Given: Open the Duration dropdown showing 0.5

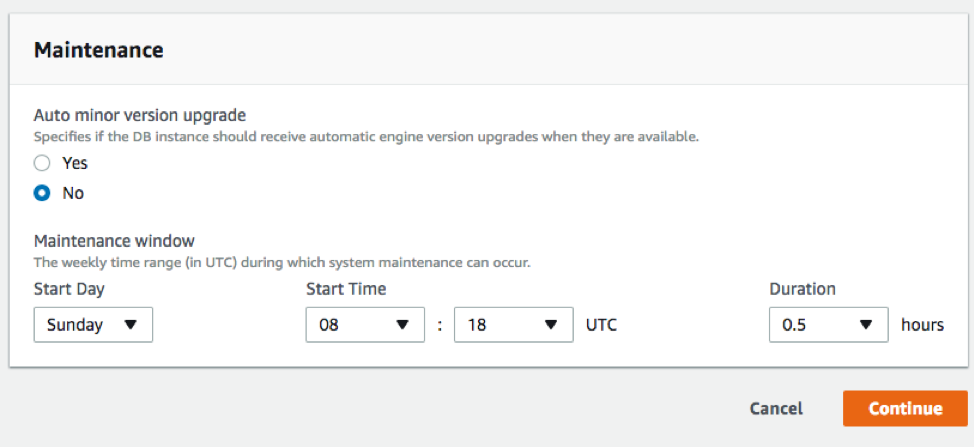Looking at the screenshot, I should point(828,325).
